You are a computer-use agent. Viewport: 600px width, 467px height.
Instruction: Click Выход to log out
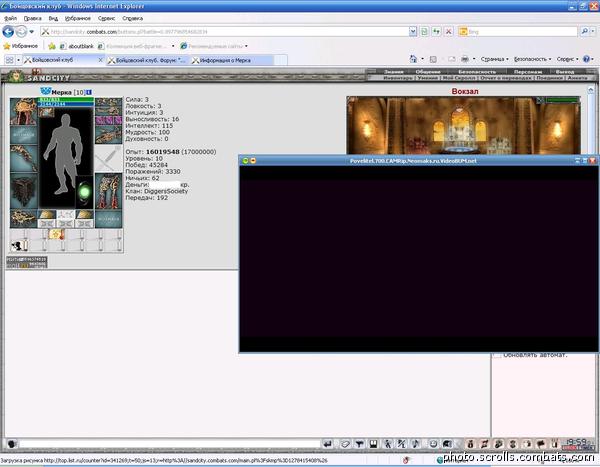point(564,72)
